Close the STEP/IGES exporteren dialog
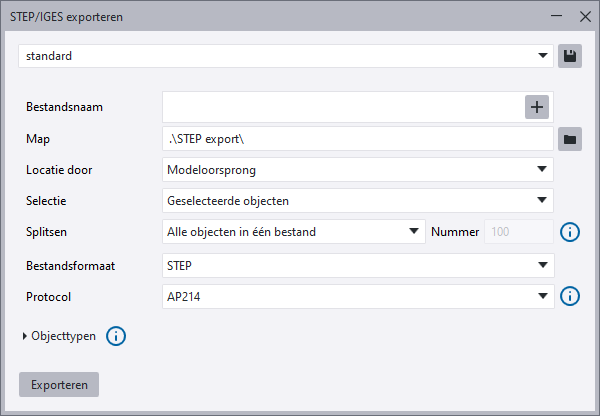This screenshot has width=600, height=416. (x=585, y=17)
